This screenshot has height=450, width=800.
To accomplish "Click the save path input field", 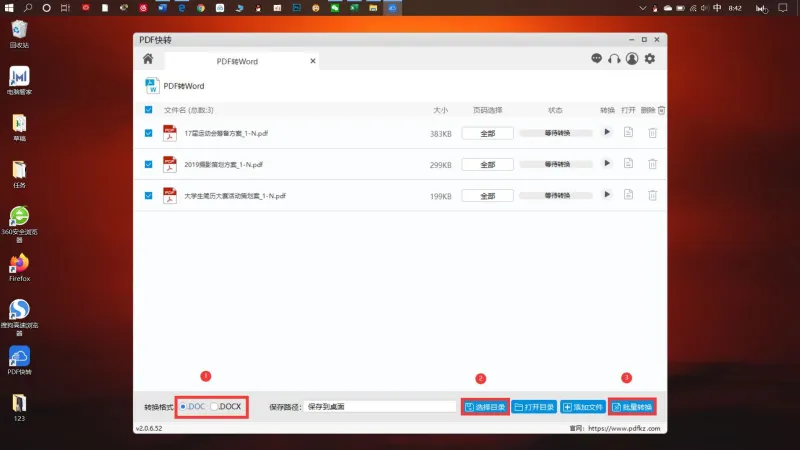I will click(380, 407).
